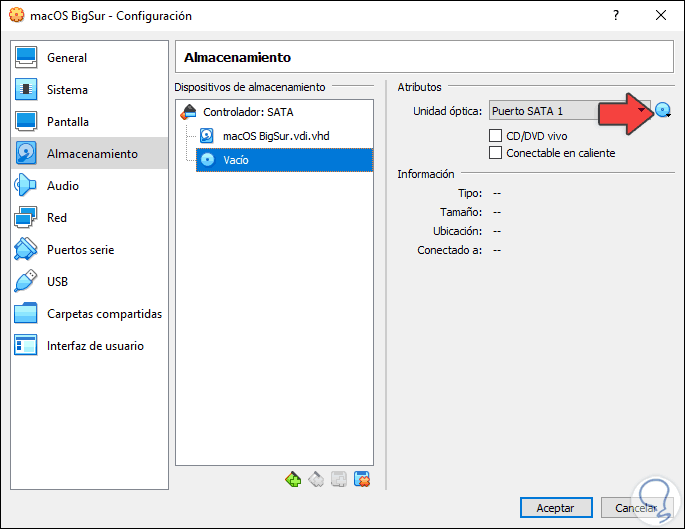Enable the CD/DVD vivo checkbox
The image size is (685, 529).
point(495,136)
